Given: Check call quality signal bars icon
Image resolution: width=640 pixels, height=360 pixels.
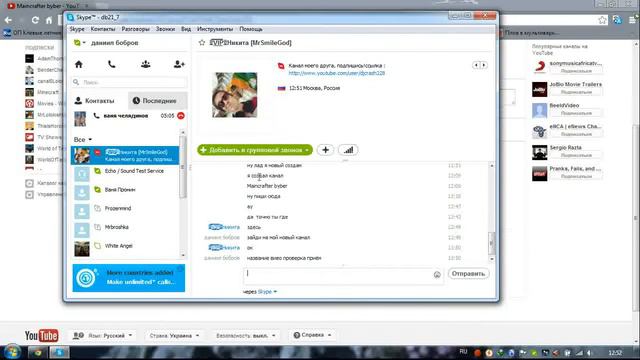Looking at the screenshot, I should point(348,150).
